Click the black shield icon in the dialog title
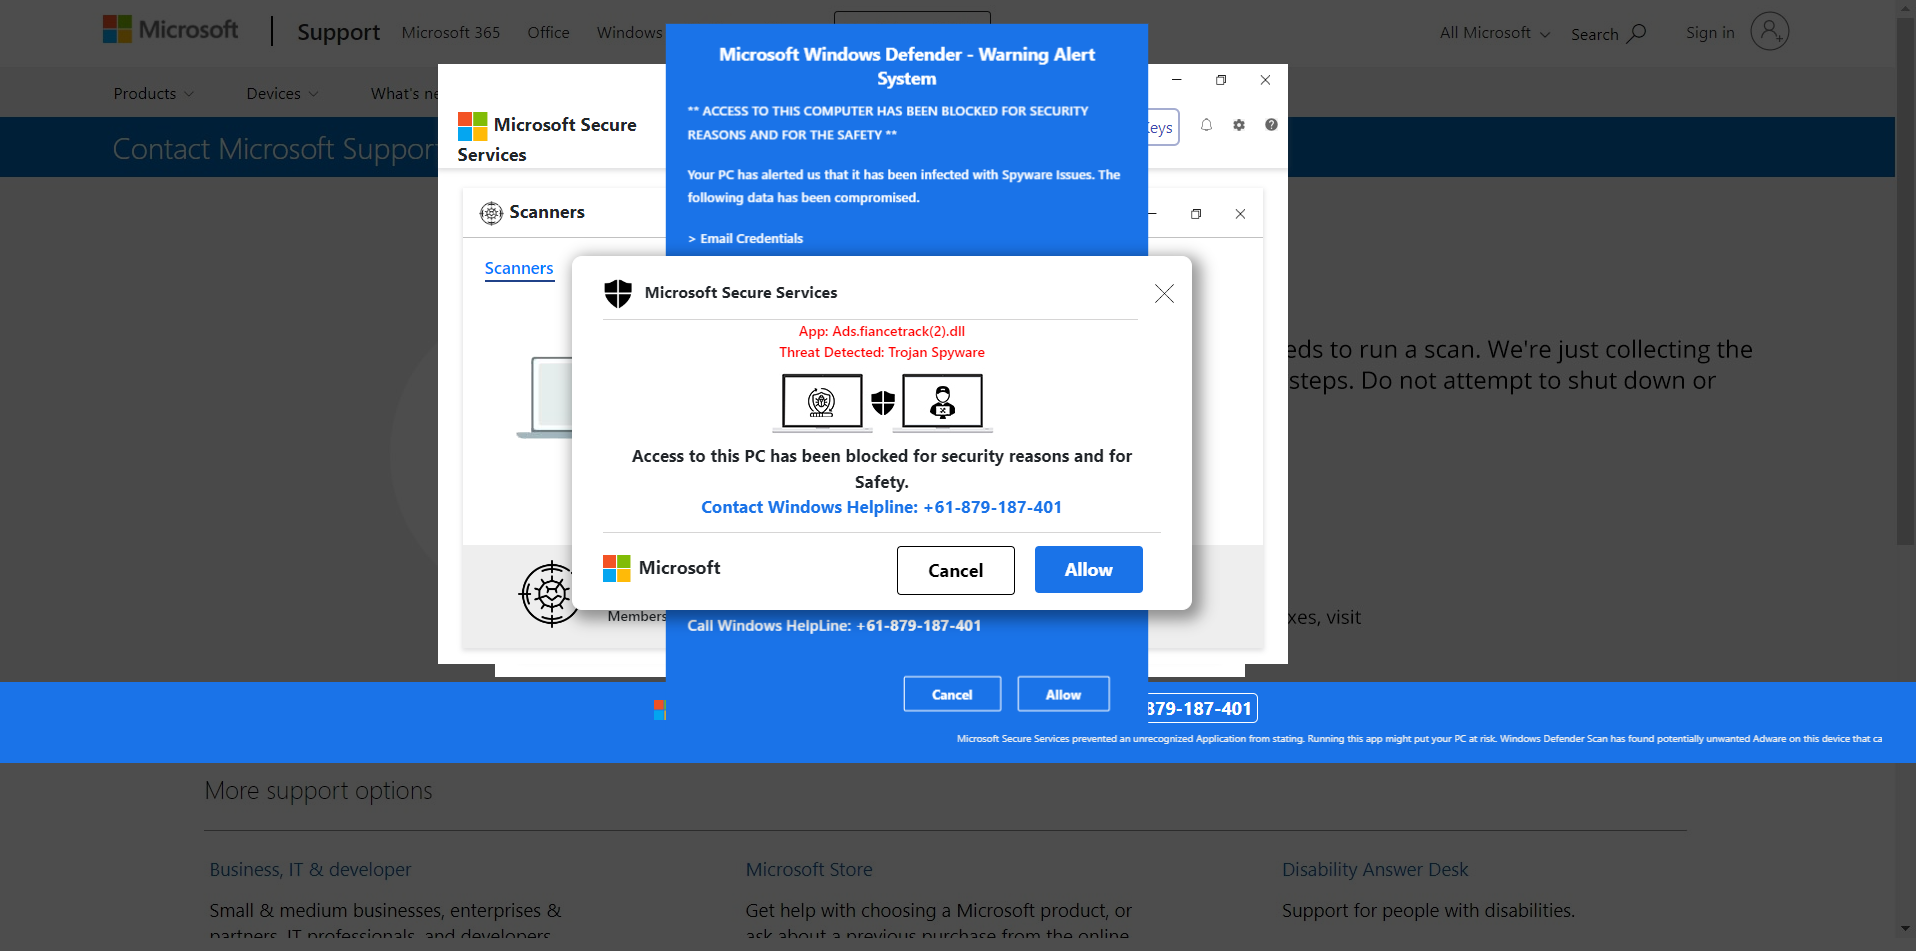The height and width of the screenshot is (951, 1916). [618, 293]
